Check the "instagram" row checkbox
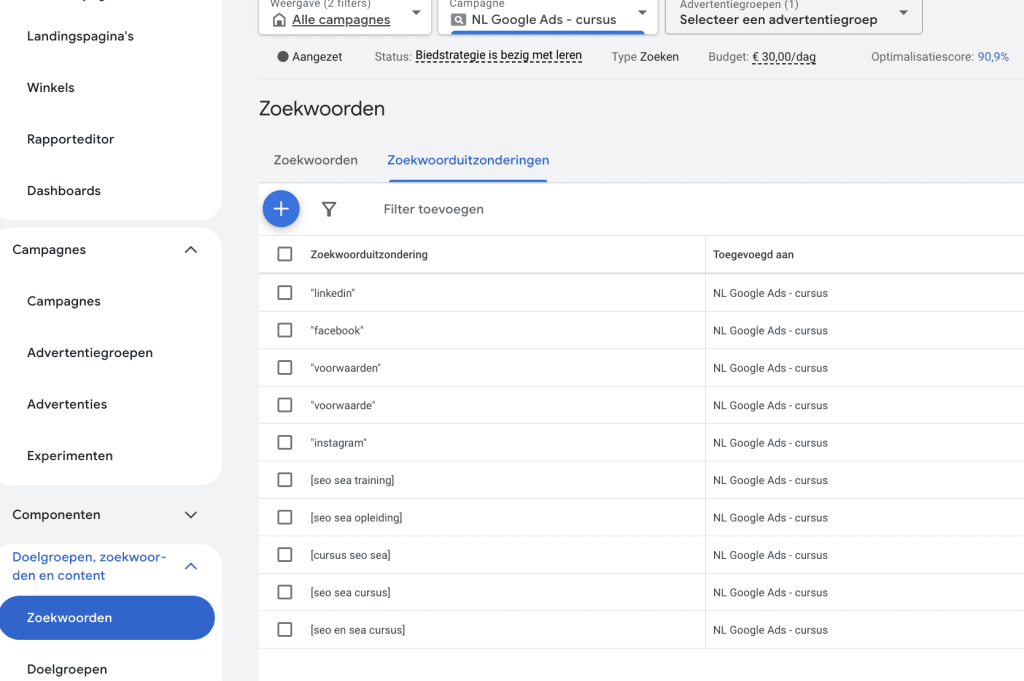This screenshot has width=1024, height=681. (x=285, y=443)
